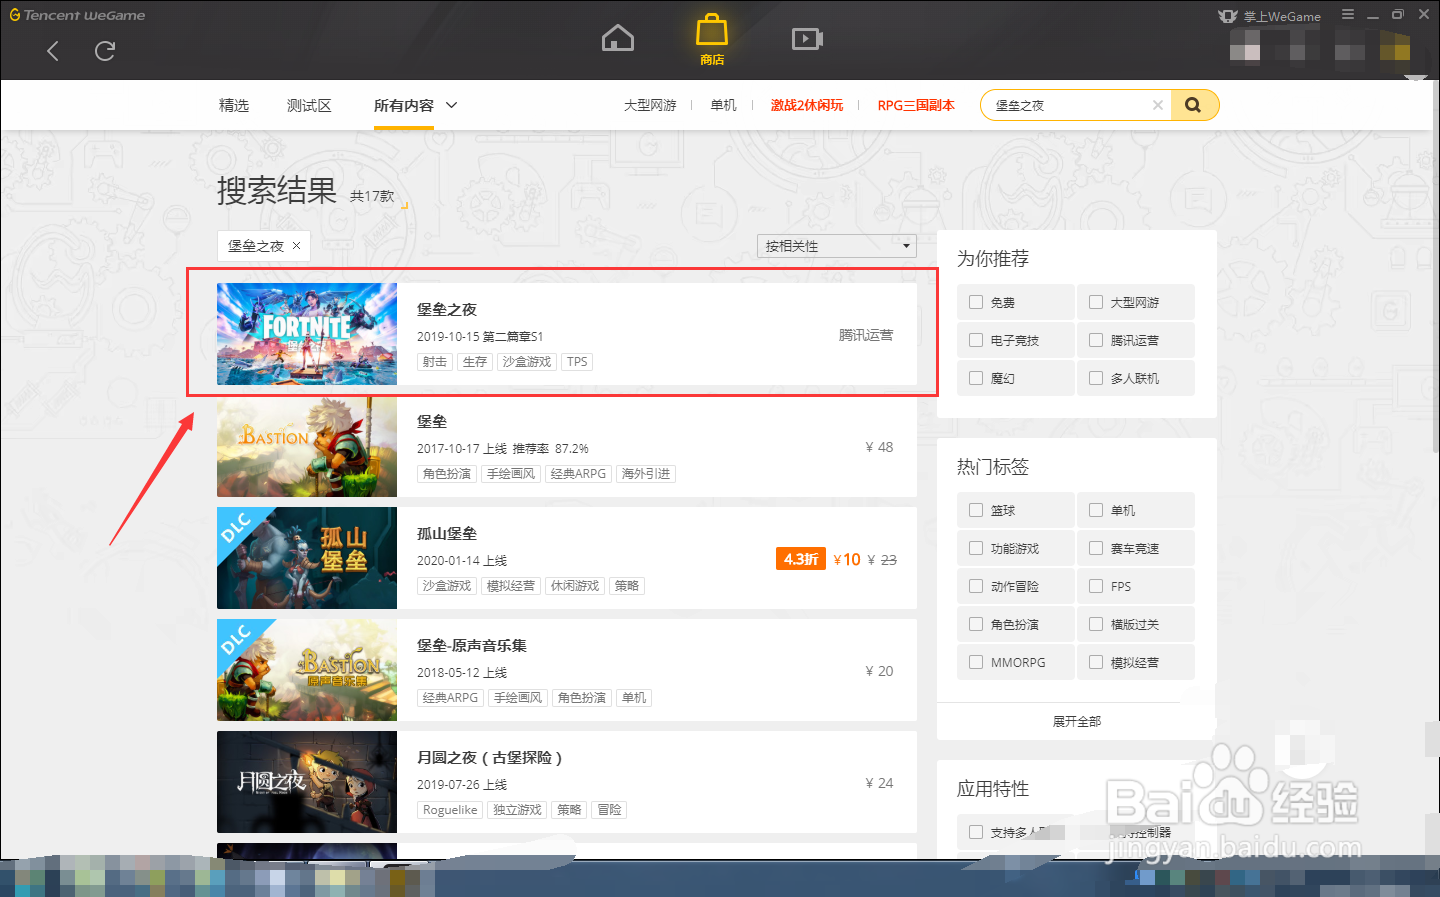Check the 魔幻 filter checkbox
This screenshot has height=897, width=1440.
(x=976, y=378)
